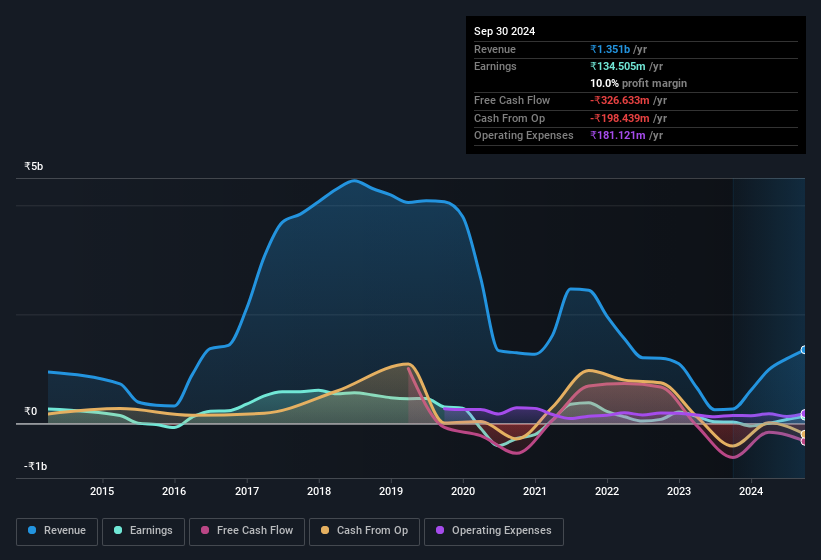Select the 2015 x-axis label
Screen dimensions: 821x560
[102, 491]
